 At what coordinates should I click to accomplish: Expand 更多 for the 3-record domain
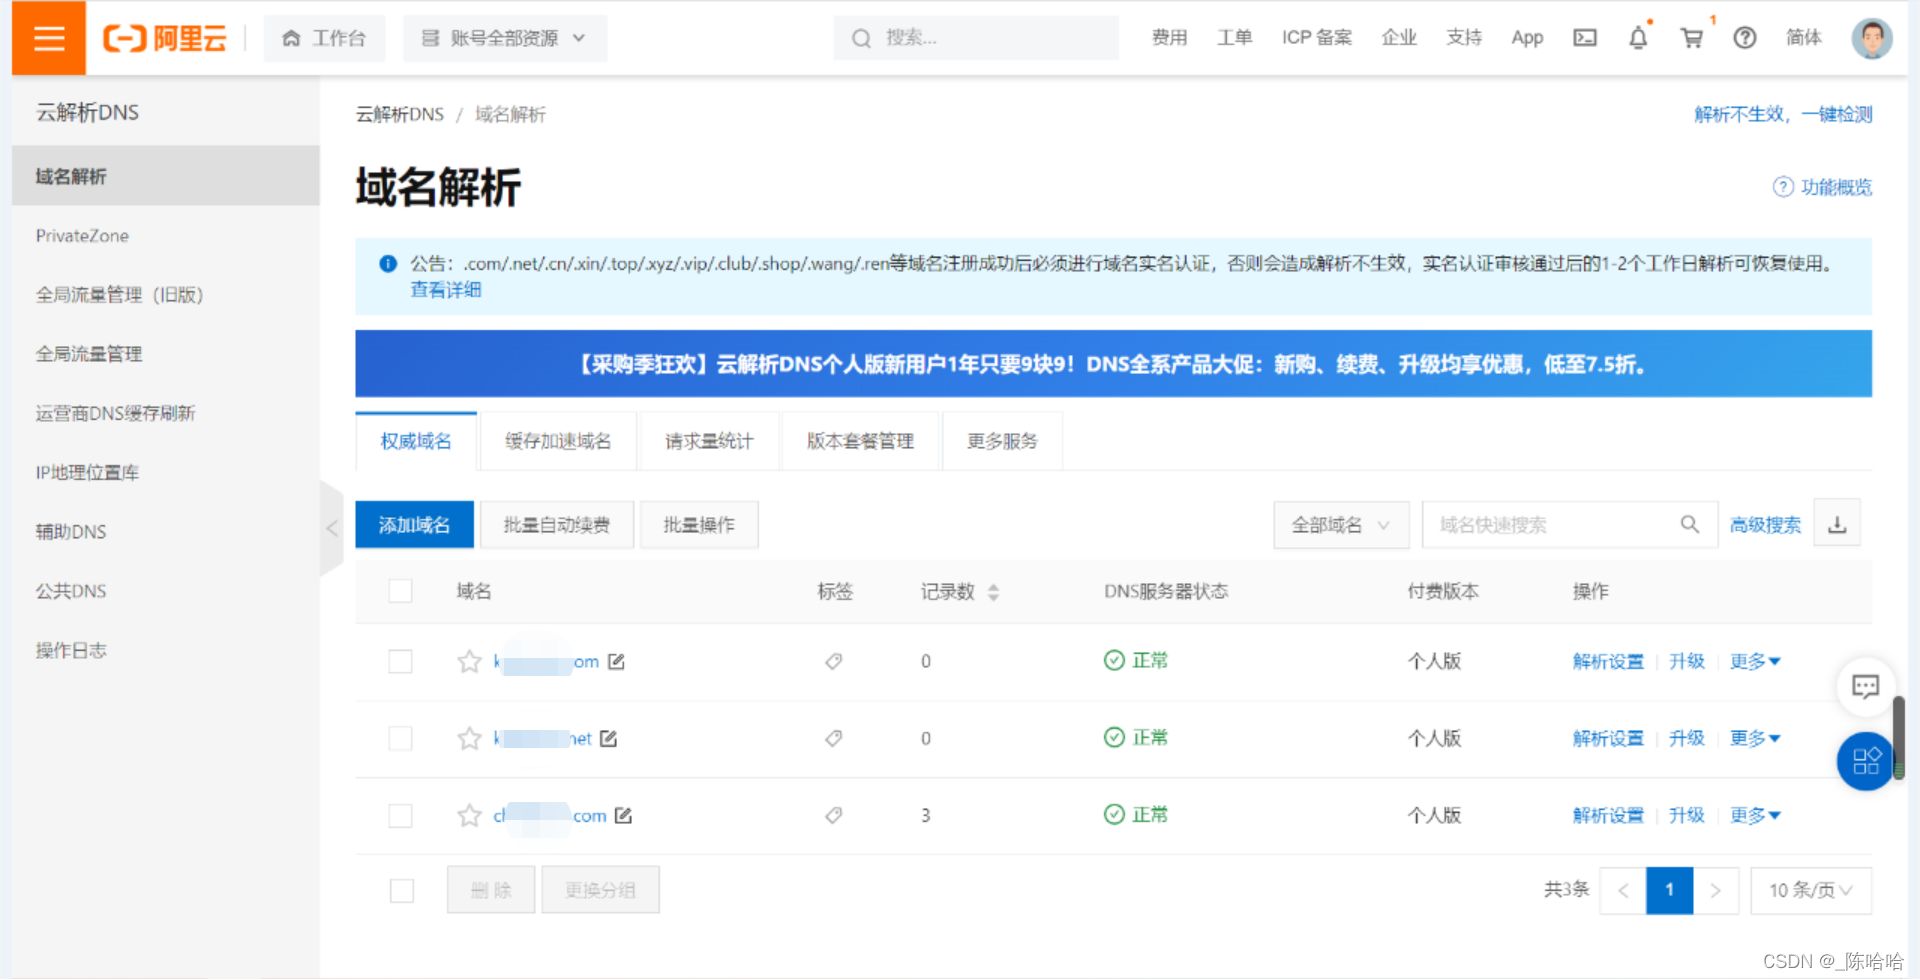tap(1755, 815)
